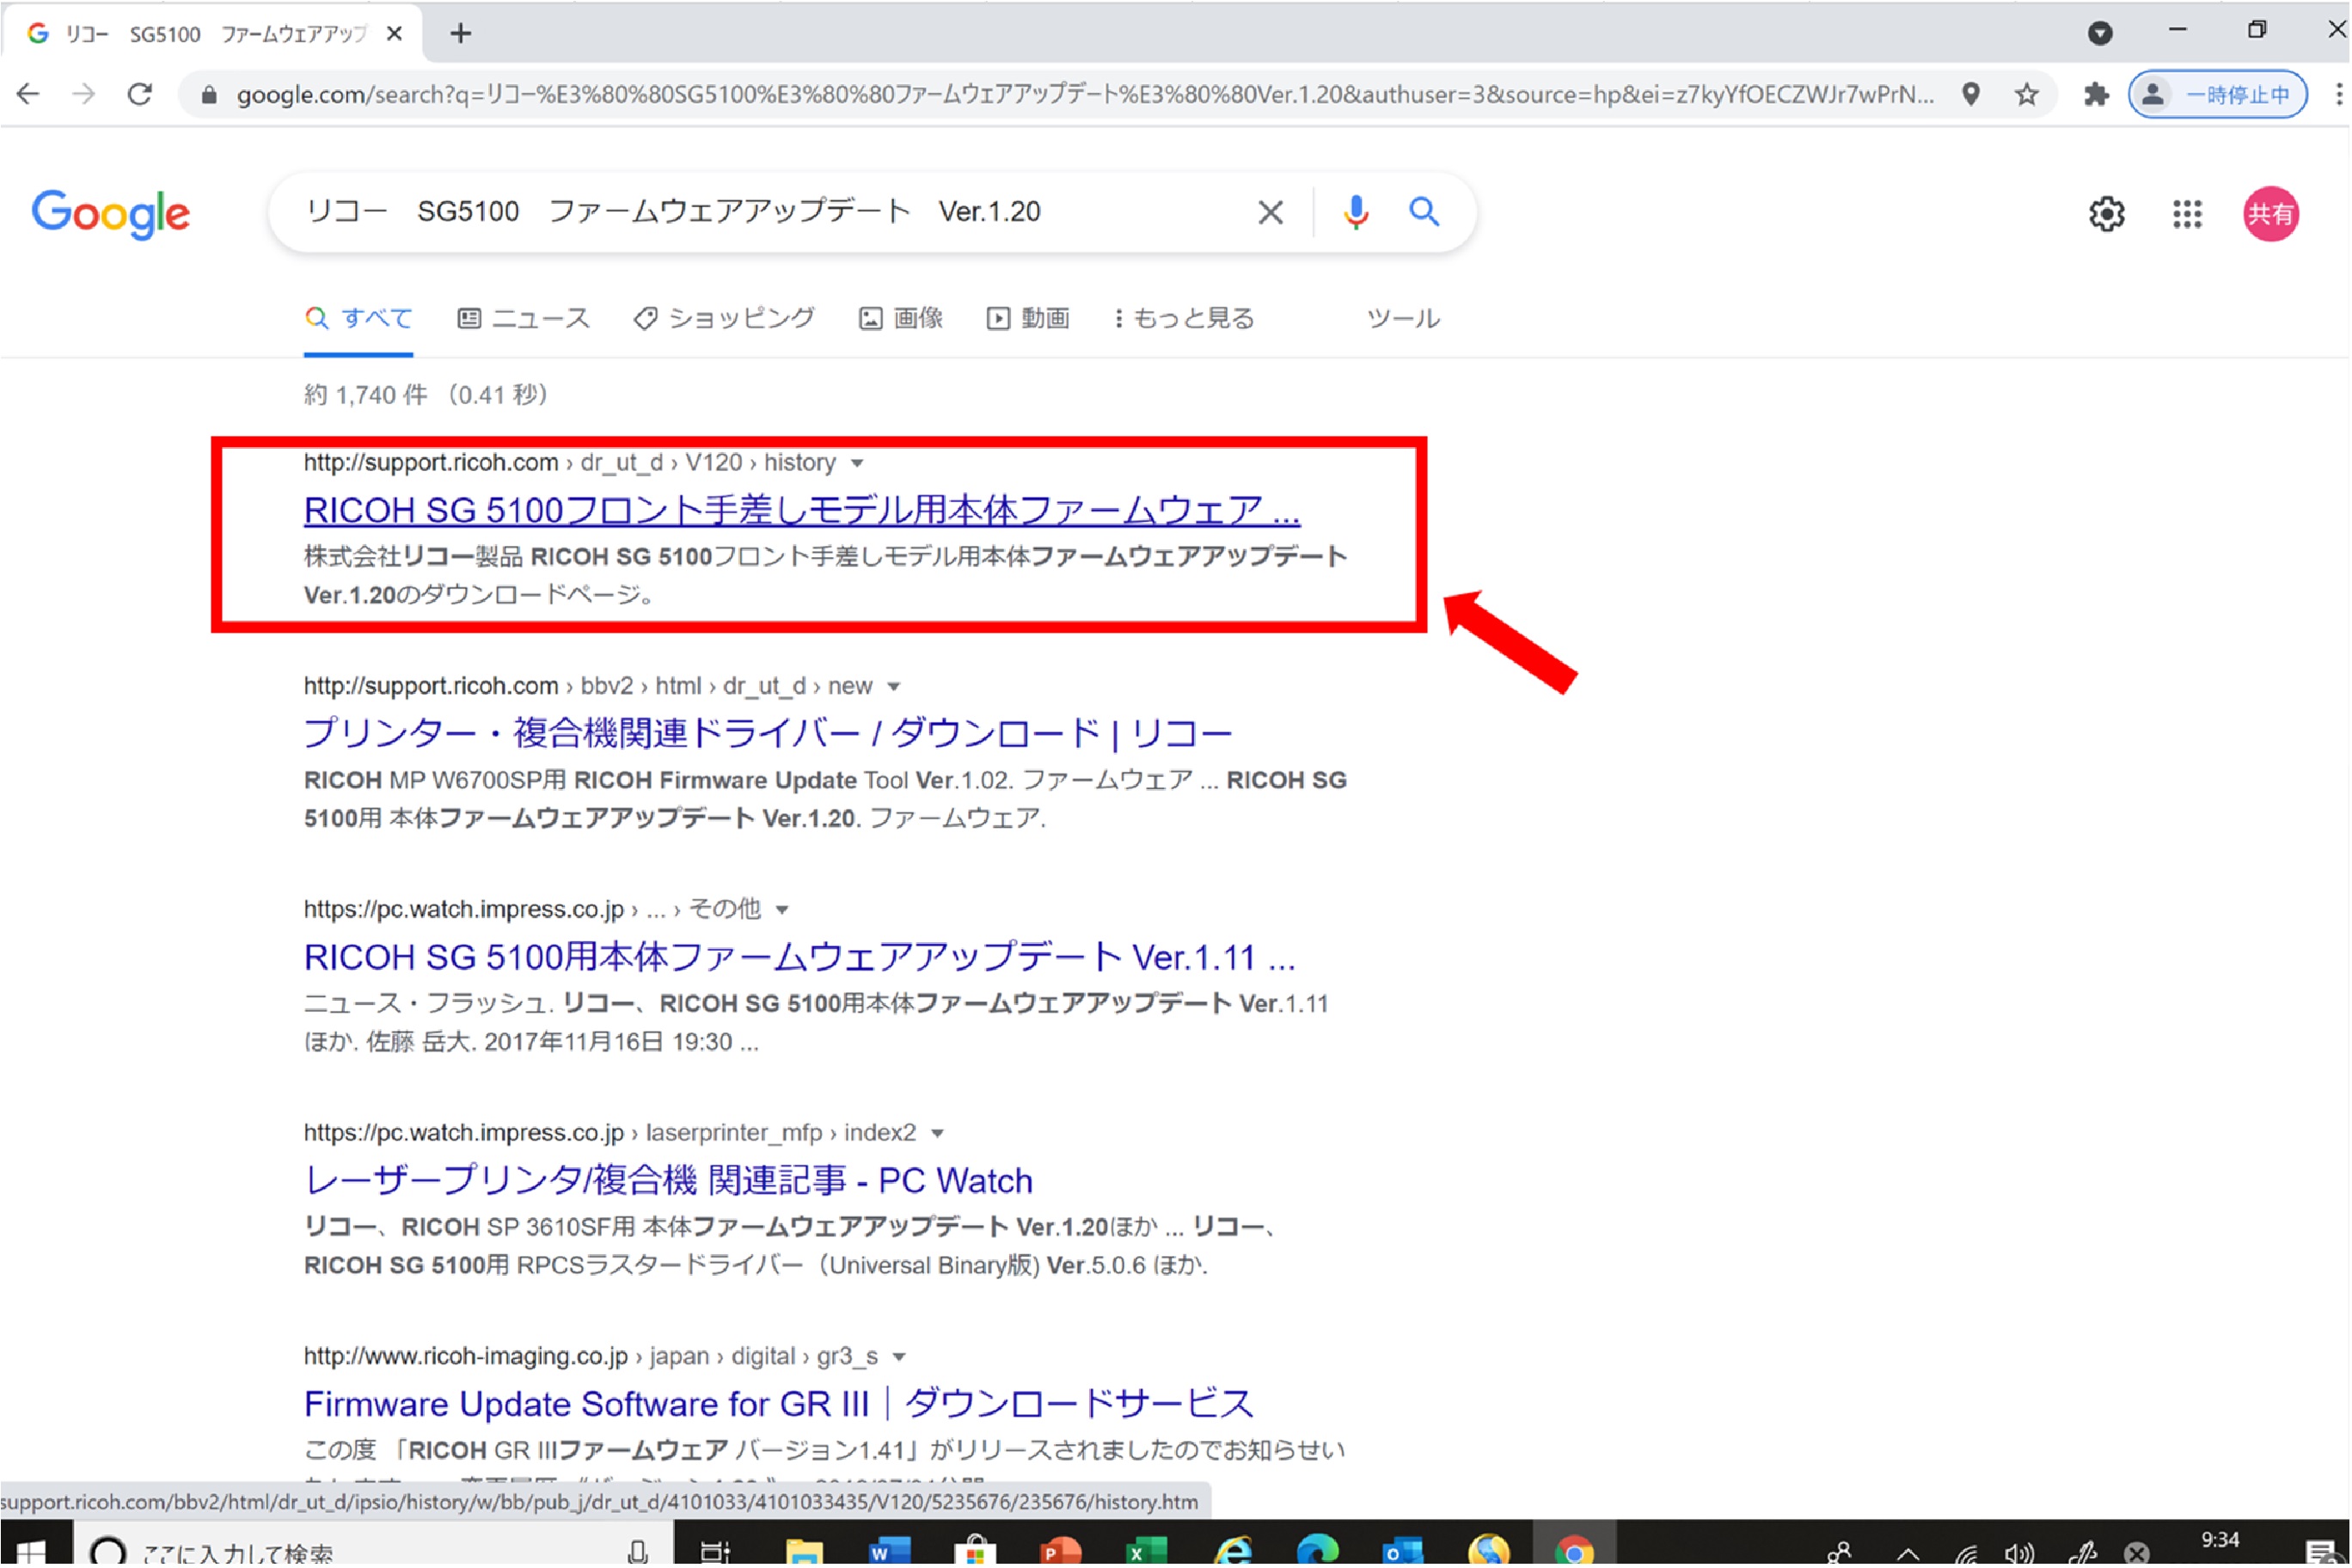Screen dimensions: 2352x1568
Task: Reload the page with the refresh icon
Action: tap(140, 94)
